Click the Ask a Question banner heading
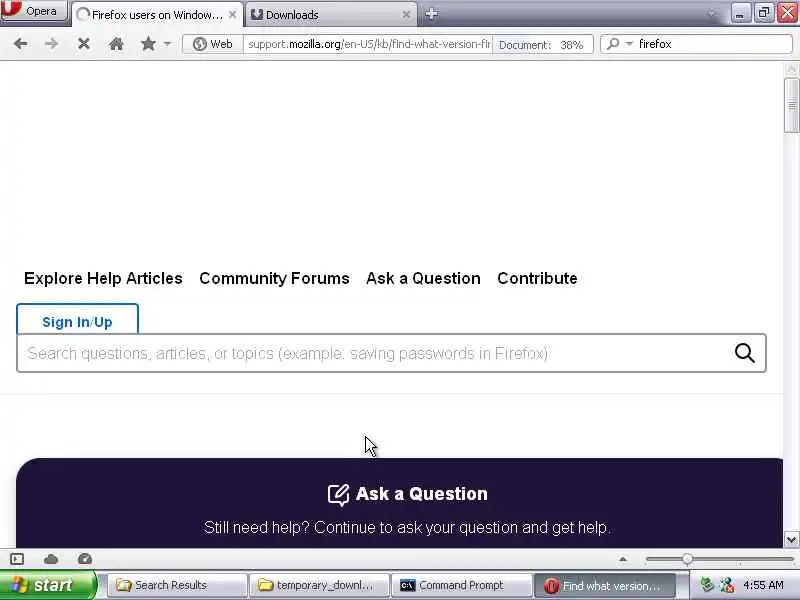The width and height of the screenshot is (800, 600). click(421, 494)
